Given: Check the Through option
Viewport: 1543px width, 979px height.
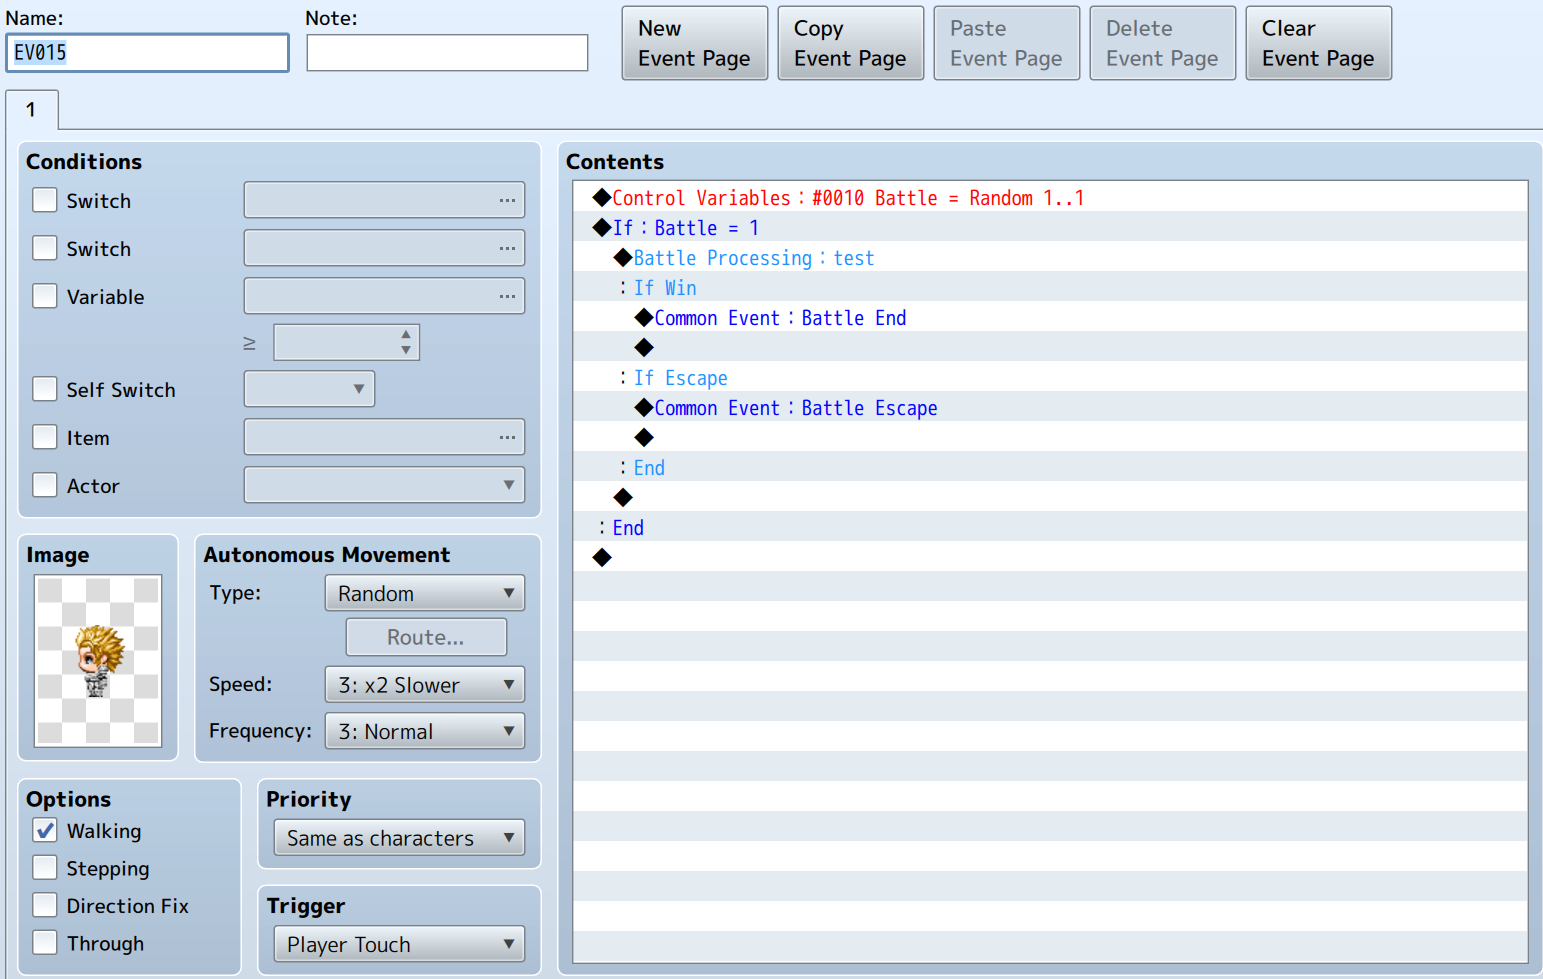Looking at the screenshot, I should pos(45,943).
